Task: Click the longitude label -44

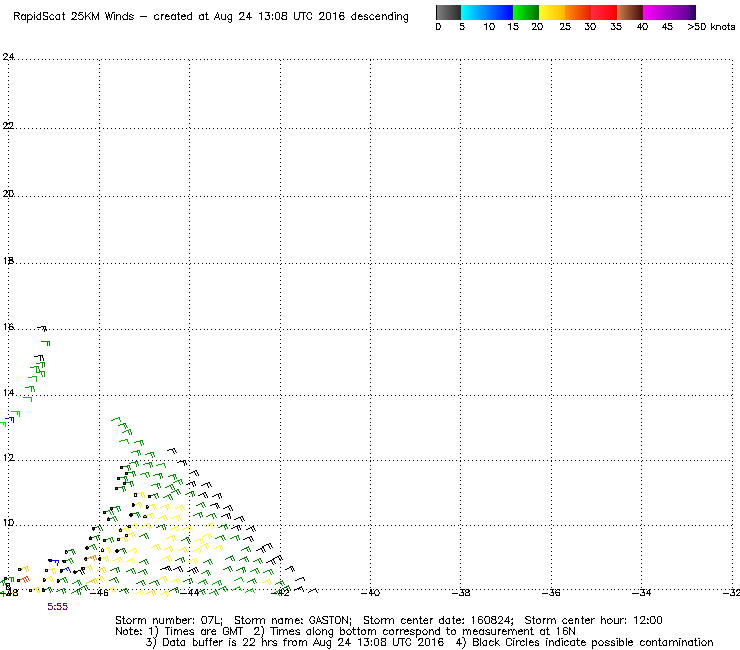Action: pos(190,592)
